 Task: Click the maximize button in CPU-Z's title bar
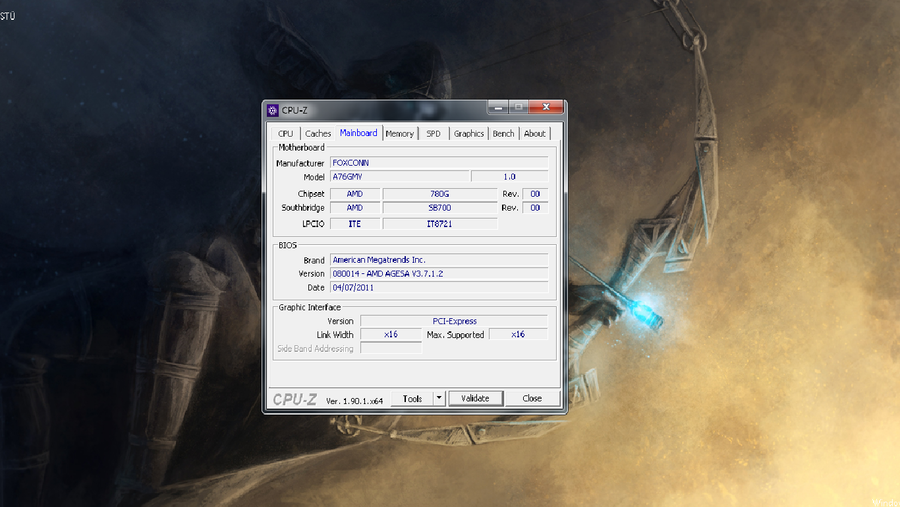click(519, 107)
